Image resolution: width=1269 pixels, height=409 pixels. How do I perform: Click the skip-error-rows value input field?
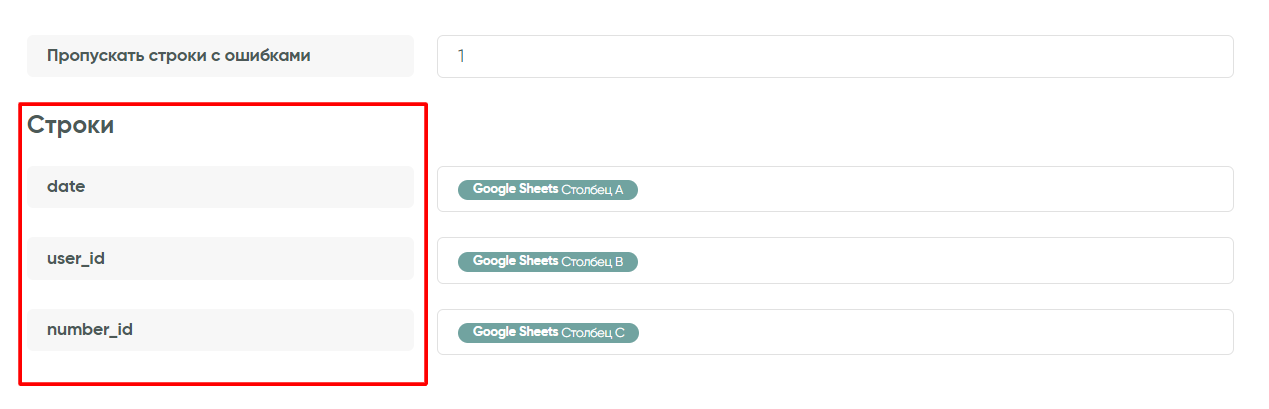834,56
